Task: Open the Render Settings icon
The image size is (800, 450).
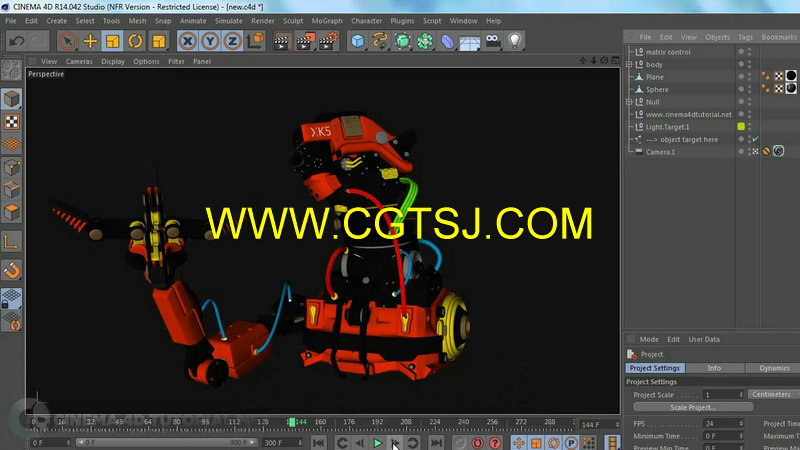Action: click(x=328, y=41)
